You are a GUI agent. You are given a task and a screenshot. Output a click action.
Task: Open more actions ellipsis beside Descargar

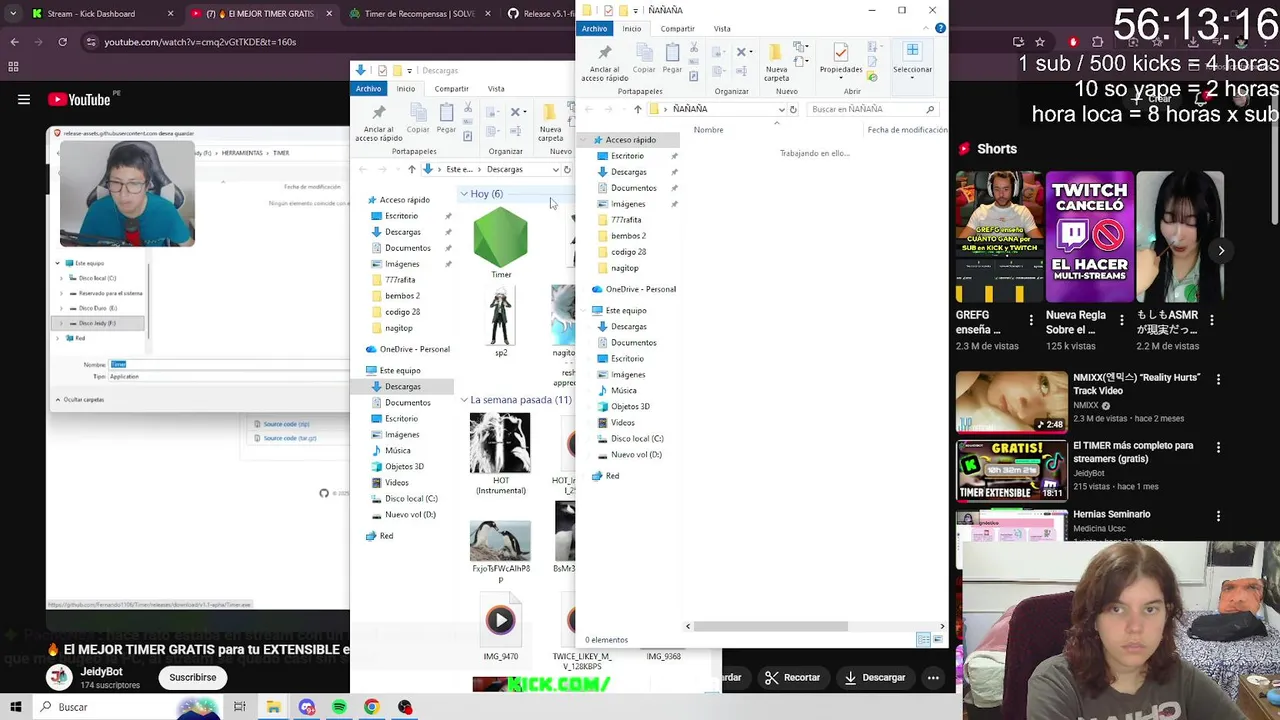pyautogui.click(x=933, y=677)
